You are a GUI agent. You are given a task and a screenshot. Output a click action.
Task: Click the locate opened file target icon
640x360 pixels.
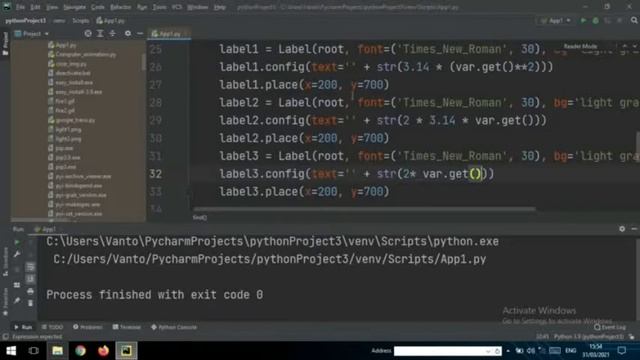(x=88, y=33)
